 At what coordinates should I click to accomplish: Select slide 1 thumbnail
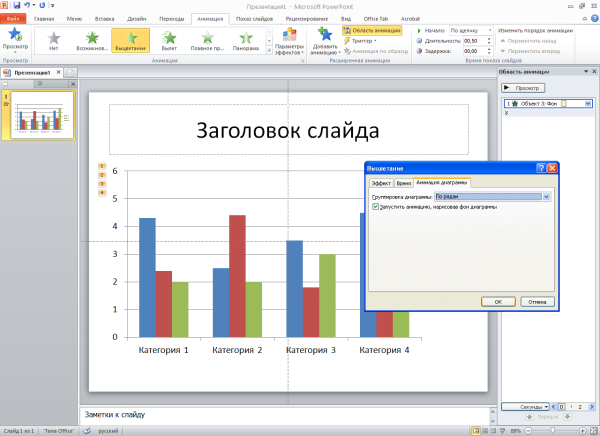click(42, 115)
